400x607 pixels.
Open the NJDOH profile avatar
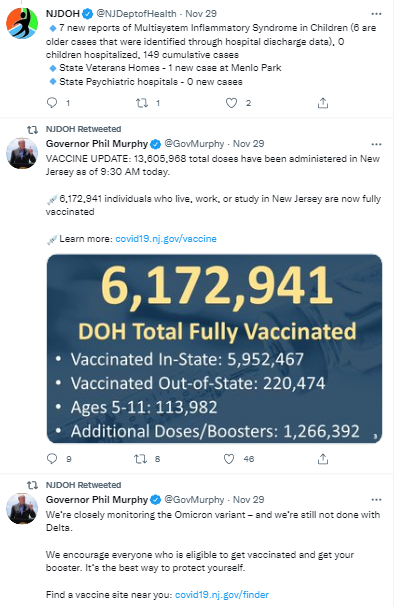tap(22, 23)
